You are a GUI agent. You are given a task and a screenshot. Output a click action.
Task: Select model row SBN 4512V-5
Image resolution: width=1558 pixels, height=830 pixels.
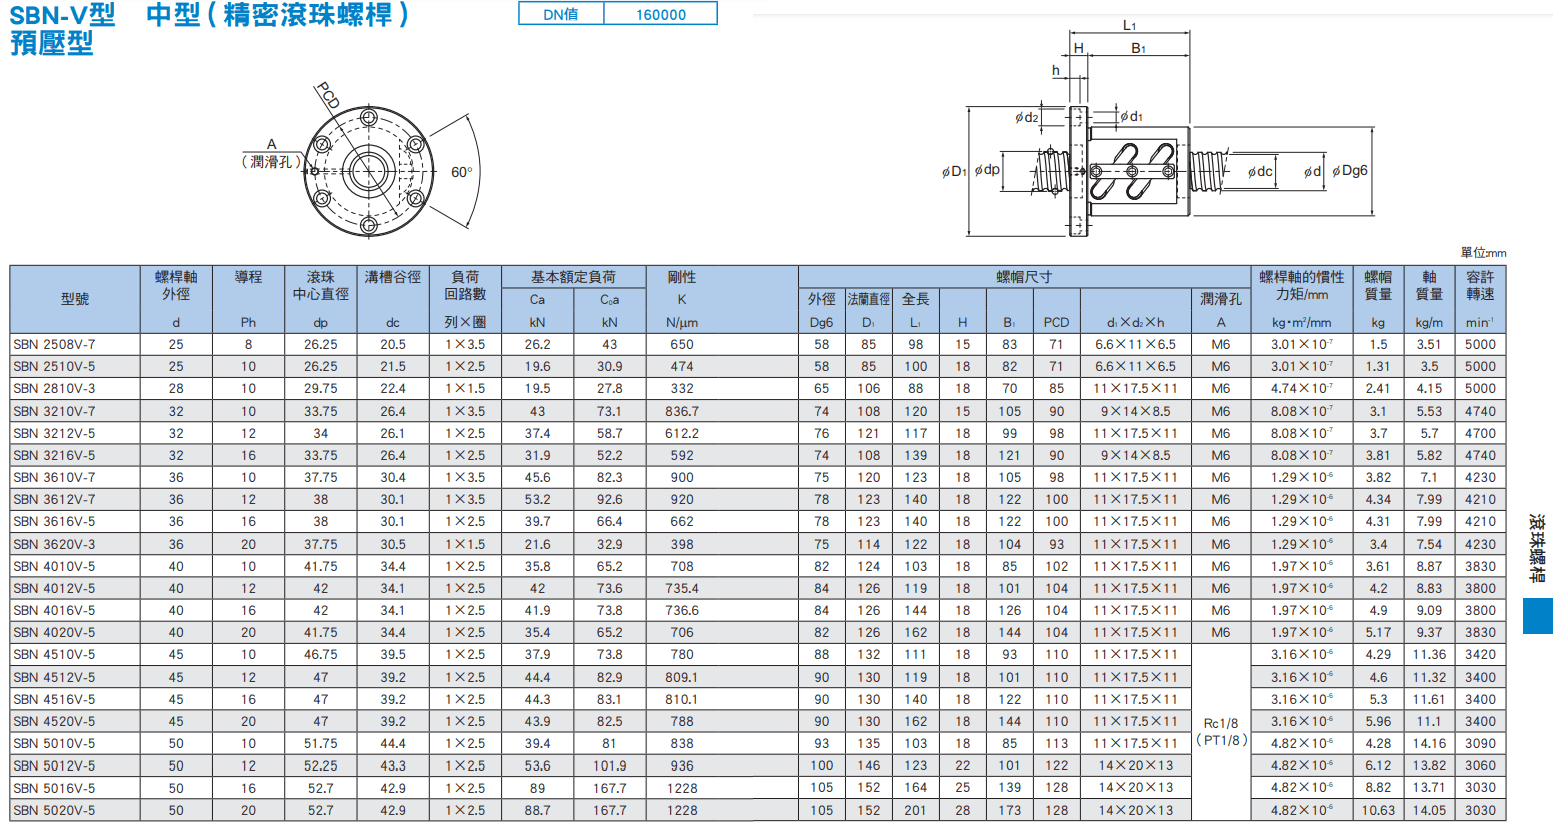[x=758, y=677]
